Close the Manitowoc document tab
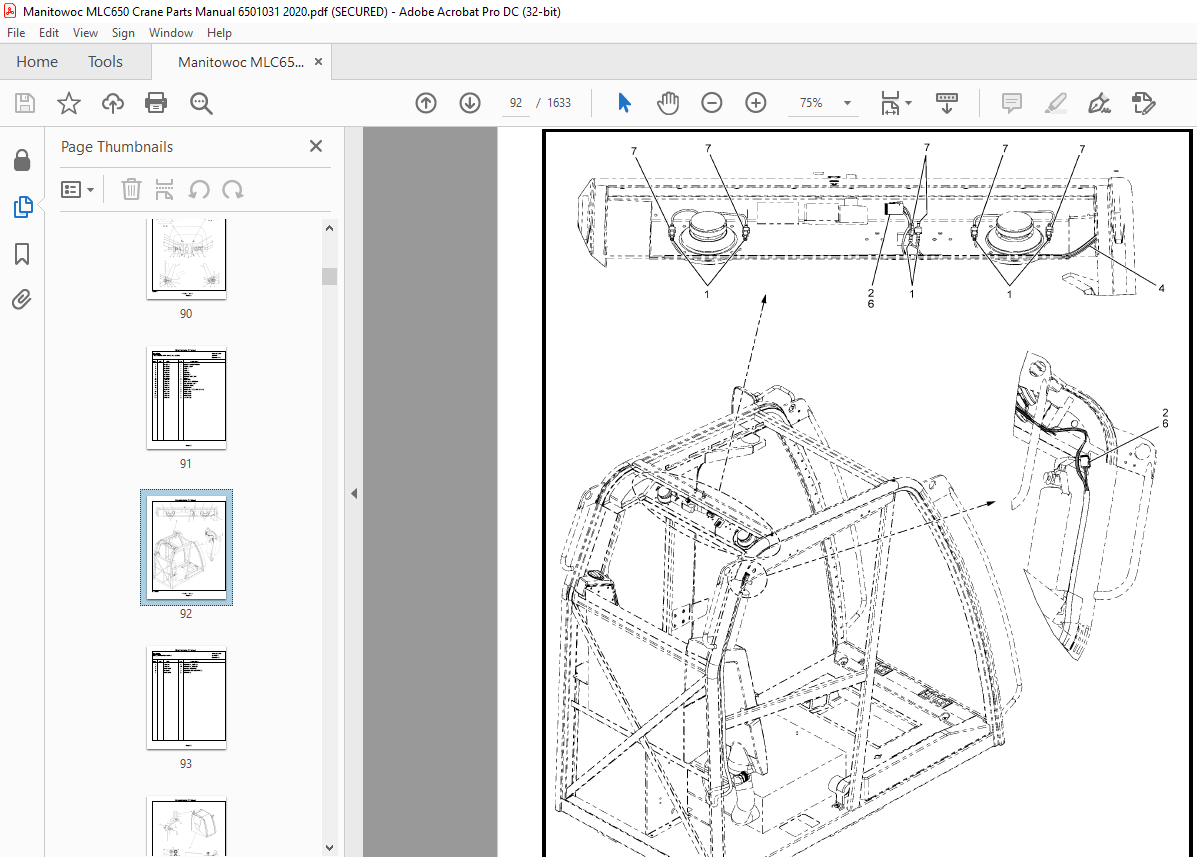The width and height of the screenshot is (1197, 857). point(318,62)
